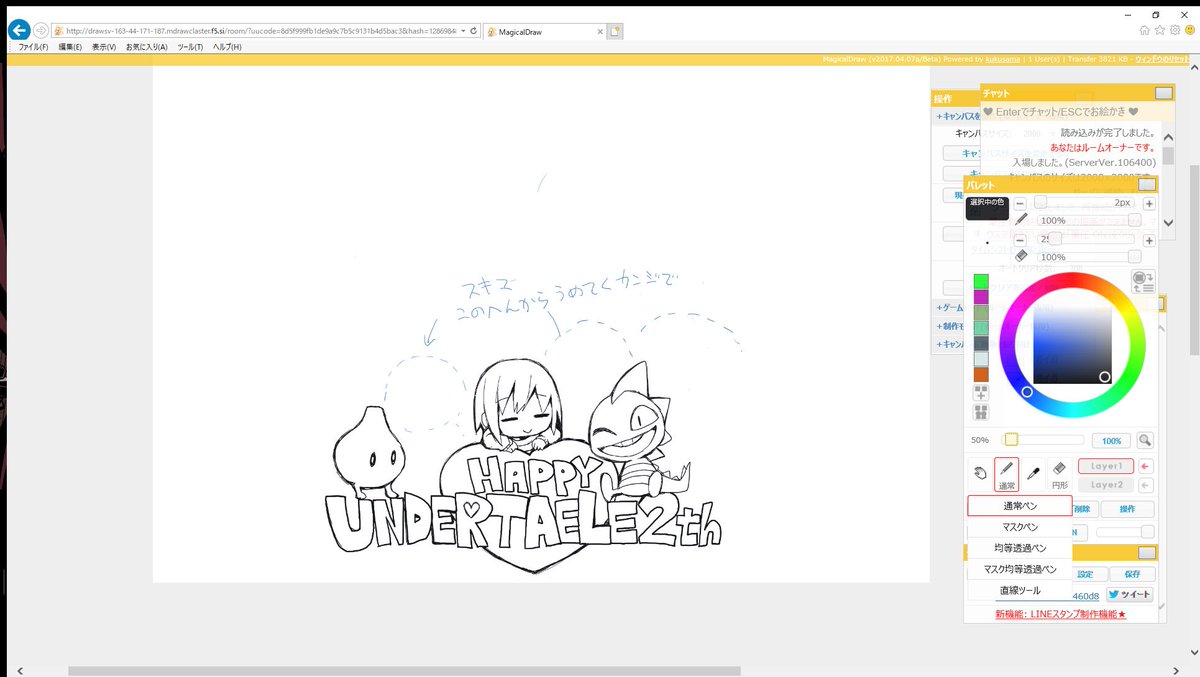Click the horizontal page scrollbar thumb
Image resolution: width=1200 pixels, height=677 pixels.
click(x=404, y=671)
